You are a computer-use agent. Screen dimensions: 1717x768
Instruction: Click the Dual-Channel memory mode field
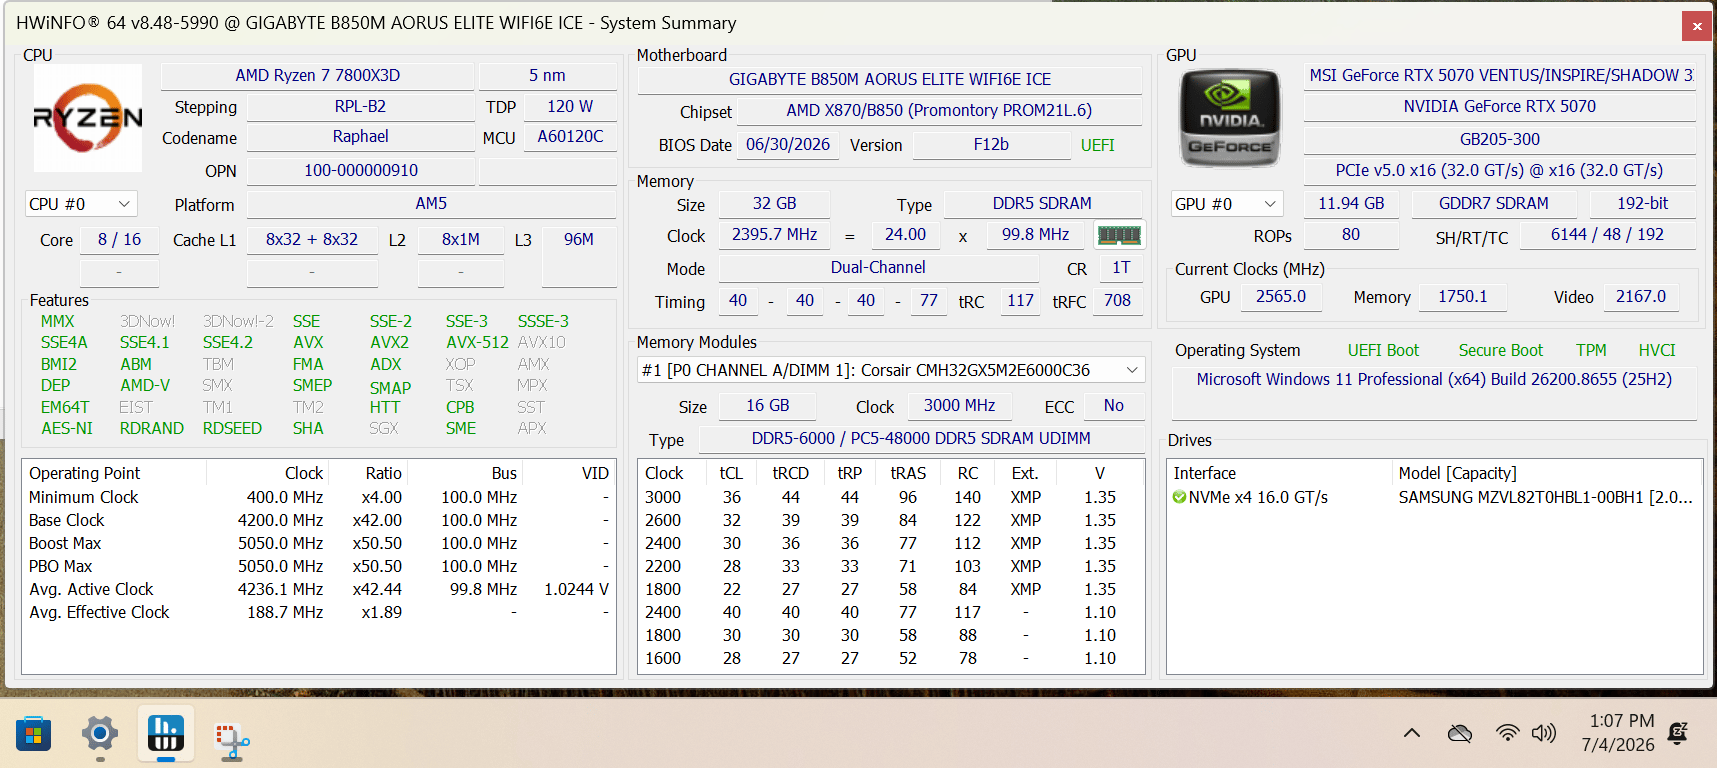tap(878, 268)
